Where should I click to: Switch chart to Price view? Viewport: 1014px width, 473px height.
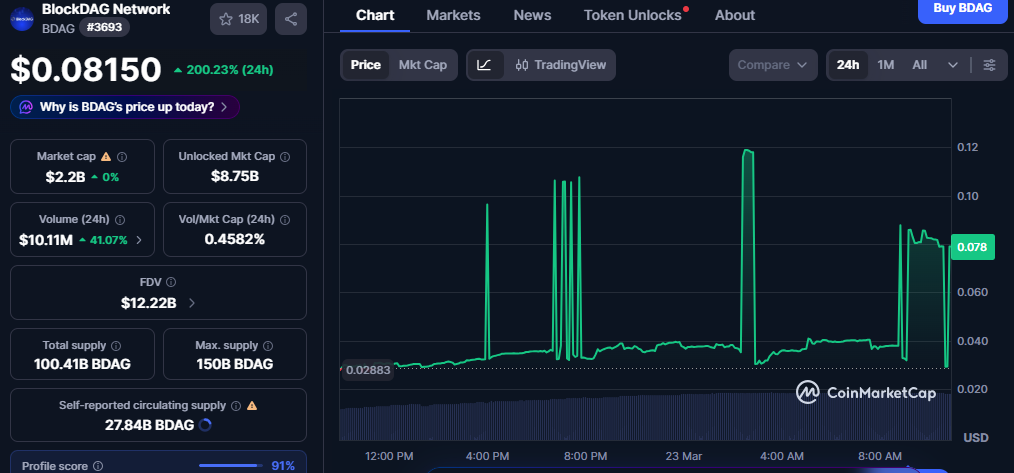tap(365, 65)
